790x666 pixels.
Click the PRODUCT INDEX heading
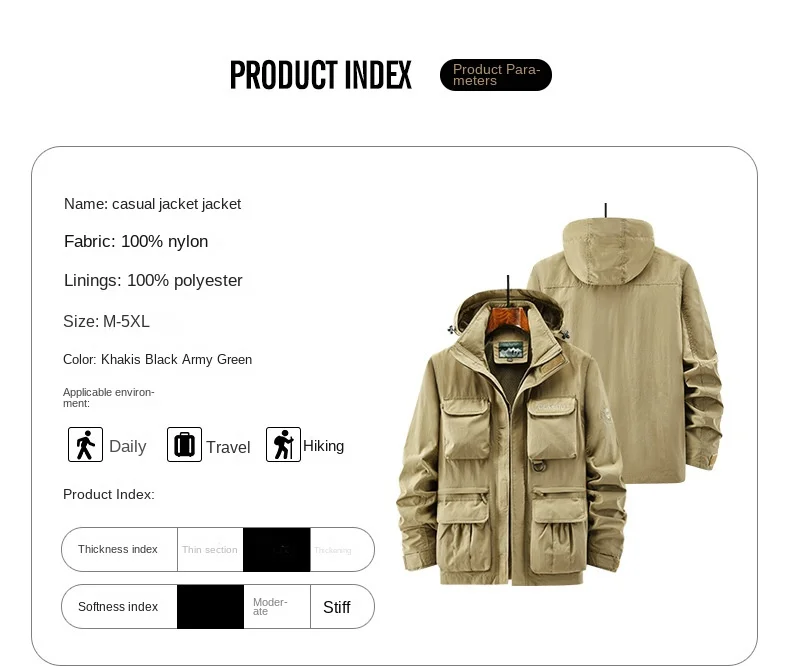click(320, 75)
